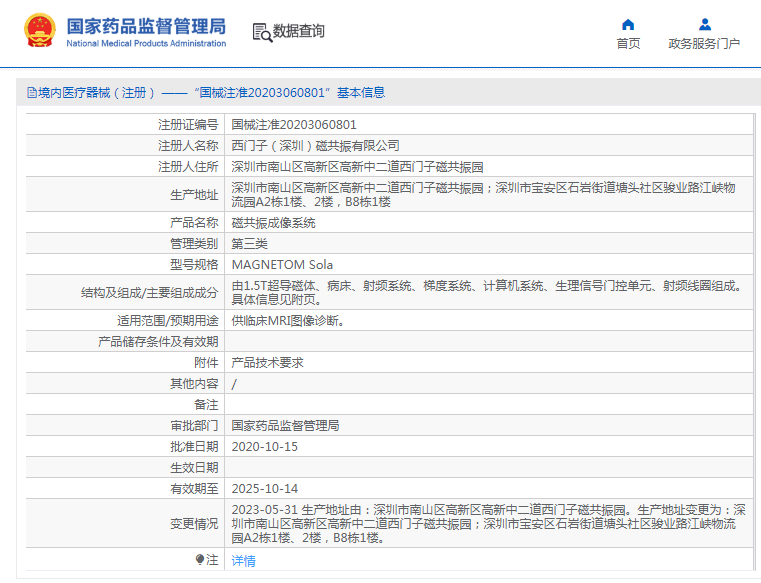Select the value 国械注准20203060801 in the table

pyautogui.click(x=294, y=125)
